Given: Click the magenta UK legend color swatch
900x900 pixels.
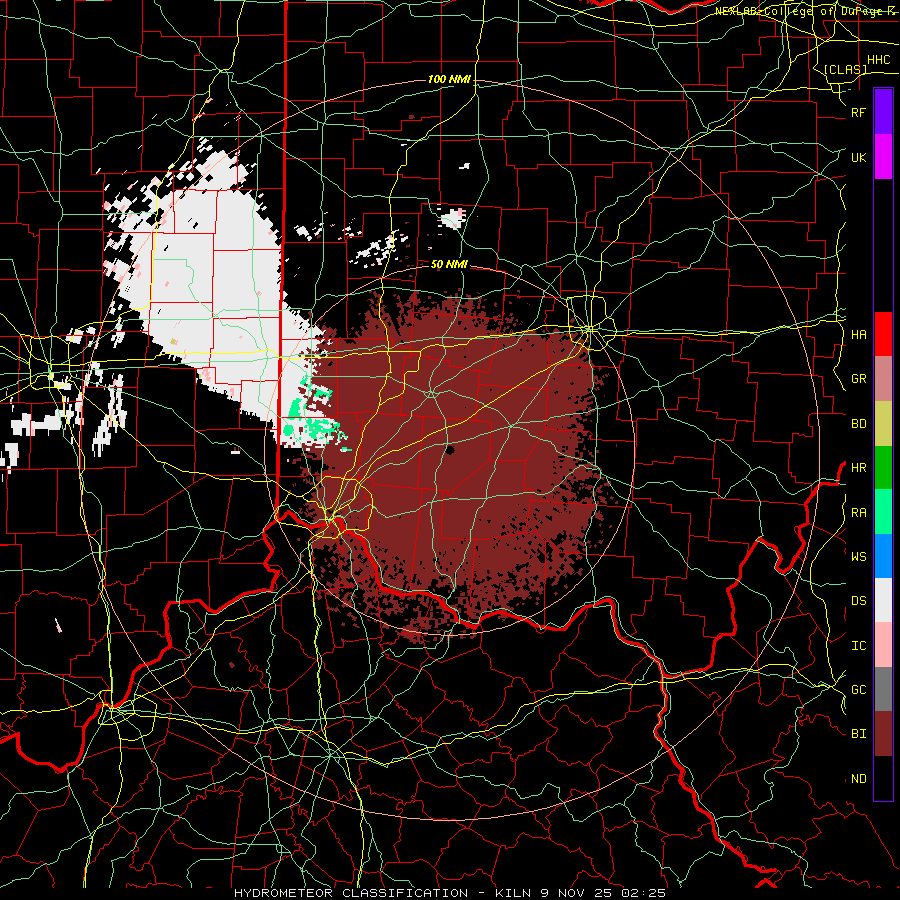Looking at the screenshot, I should click(883, 157).
